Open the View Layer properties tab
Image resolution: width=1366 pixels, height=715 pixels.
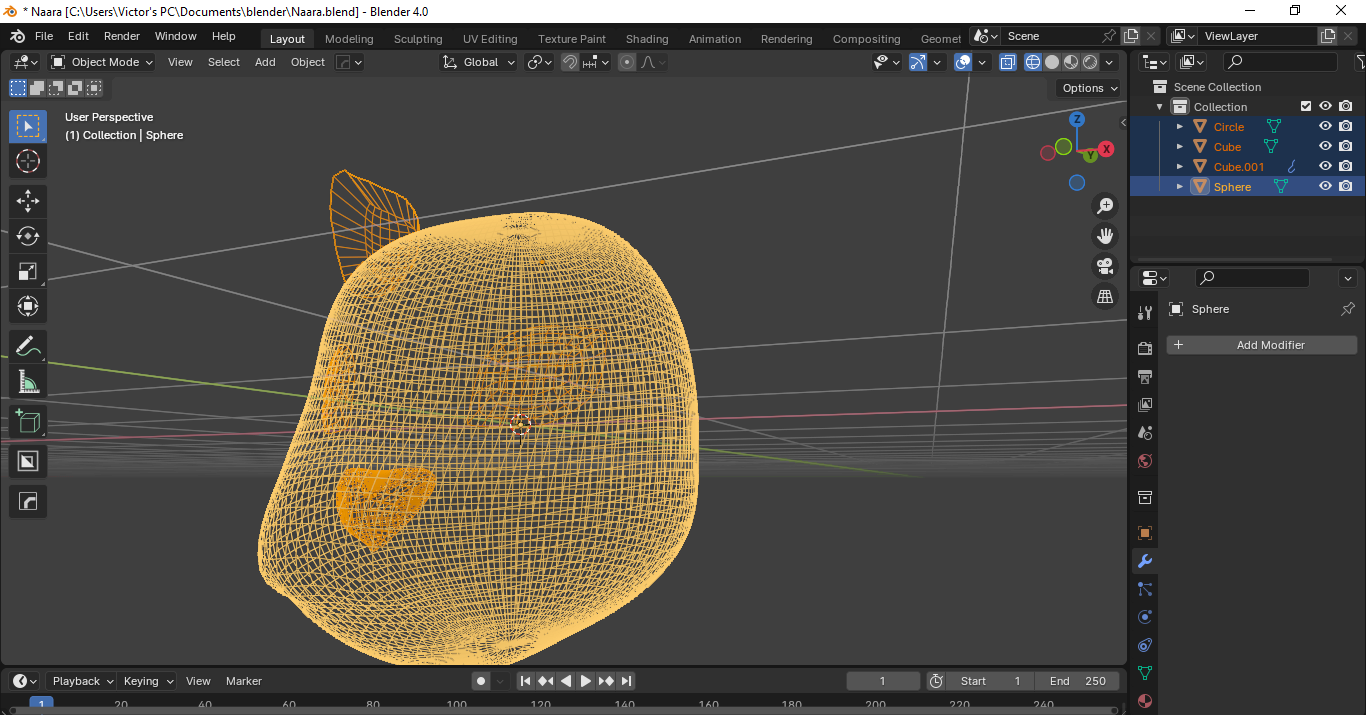click(x=1145, y=405)
